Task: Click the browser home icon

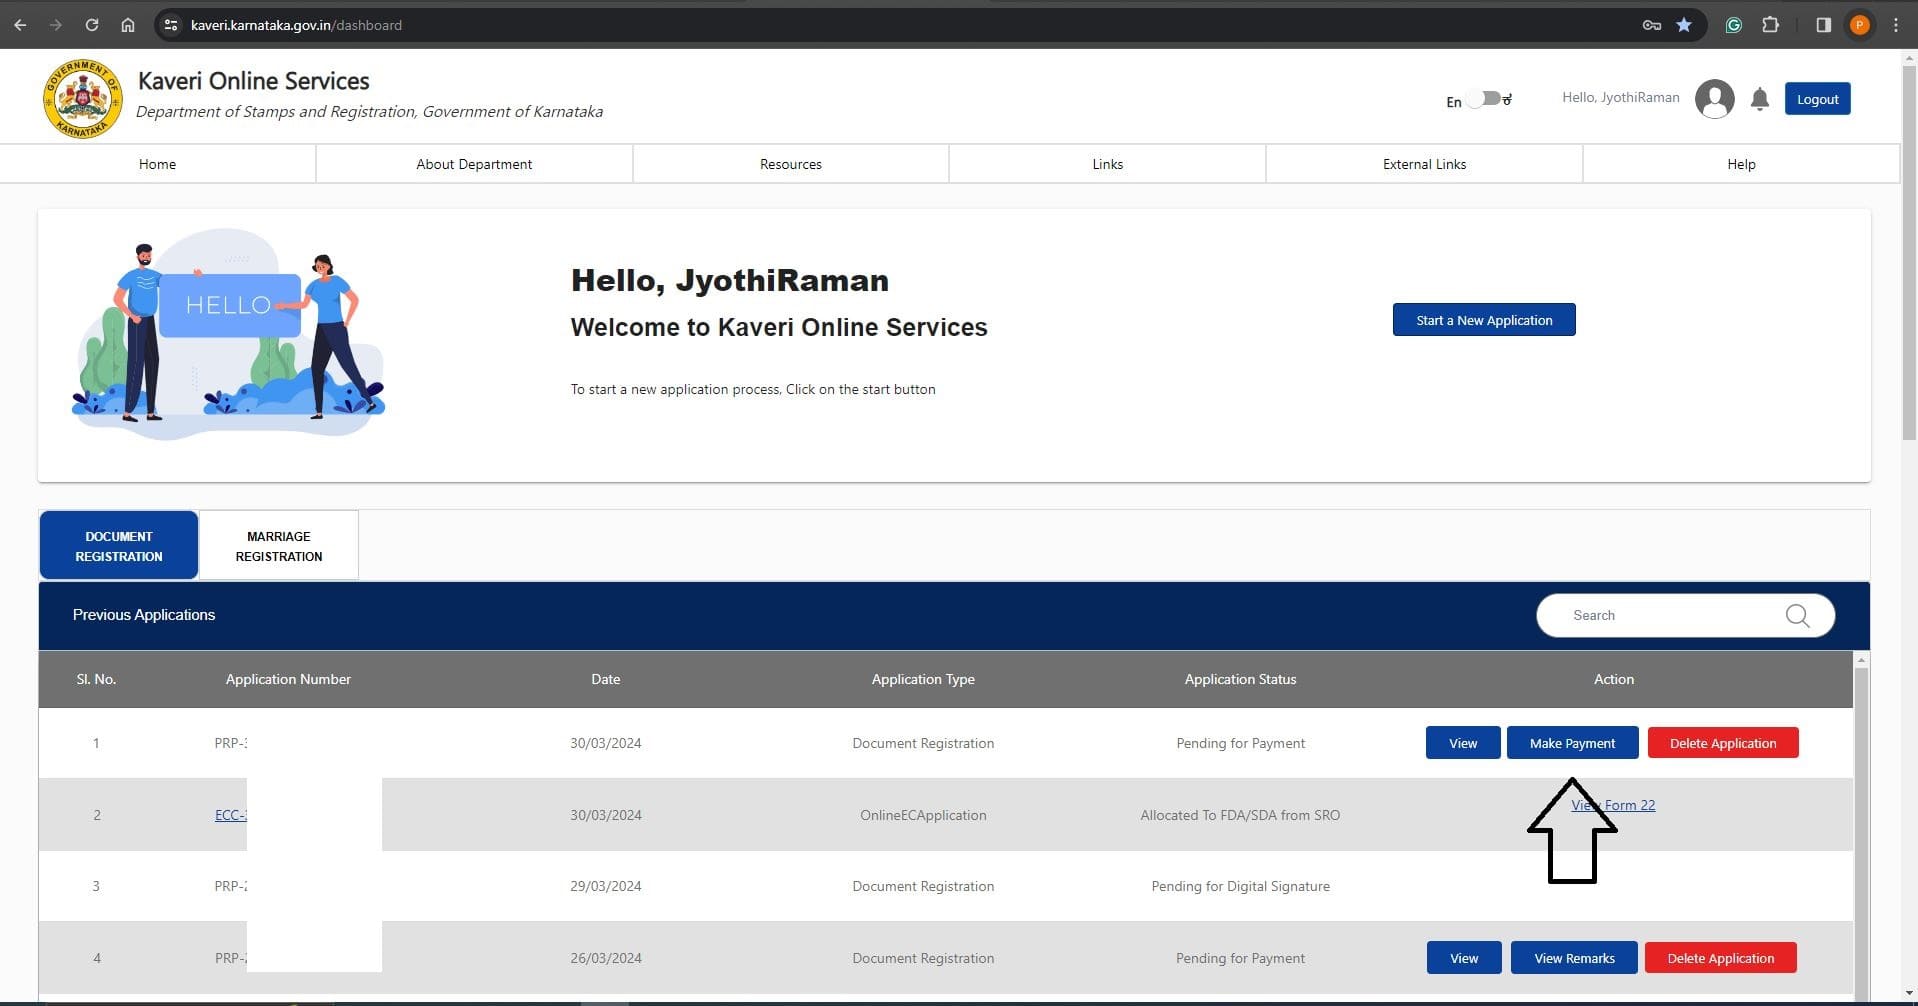Action: tap(128, 25)
